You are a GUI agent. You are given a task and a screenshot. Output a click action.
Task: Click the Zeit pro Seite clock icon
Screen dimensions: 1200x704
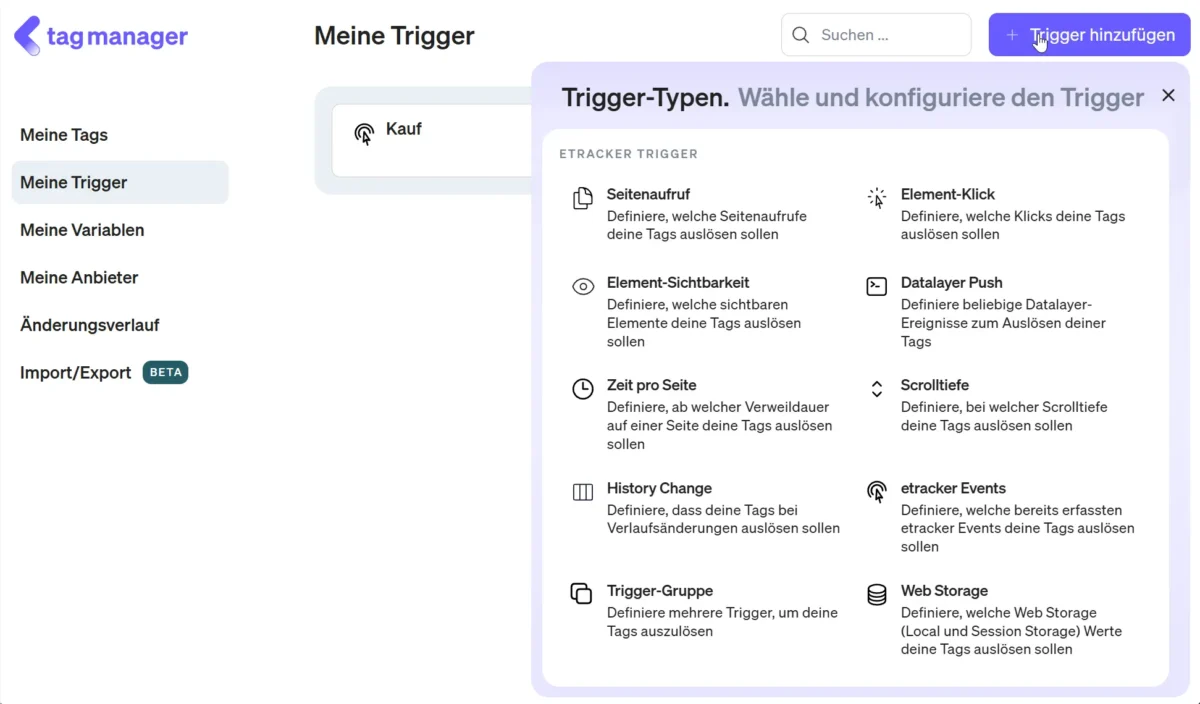[x=582, y=389]
